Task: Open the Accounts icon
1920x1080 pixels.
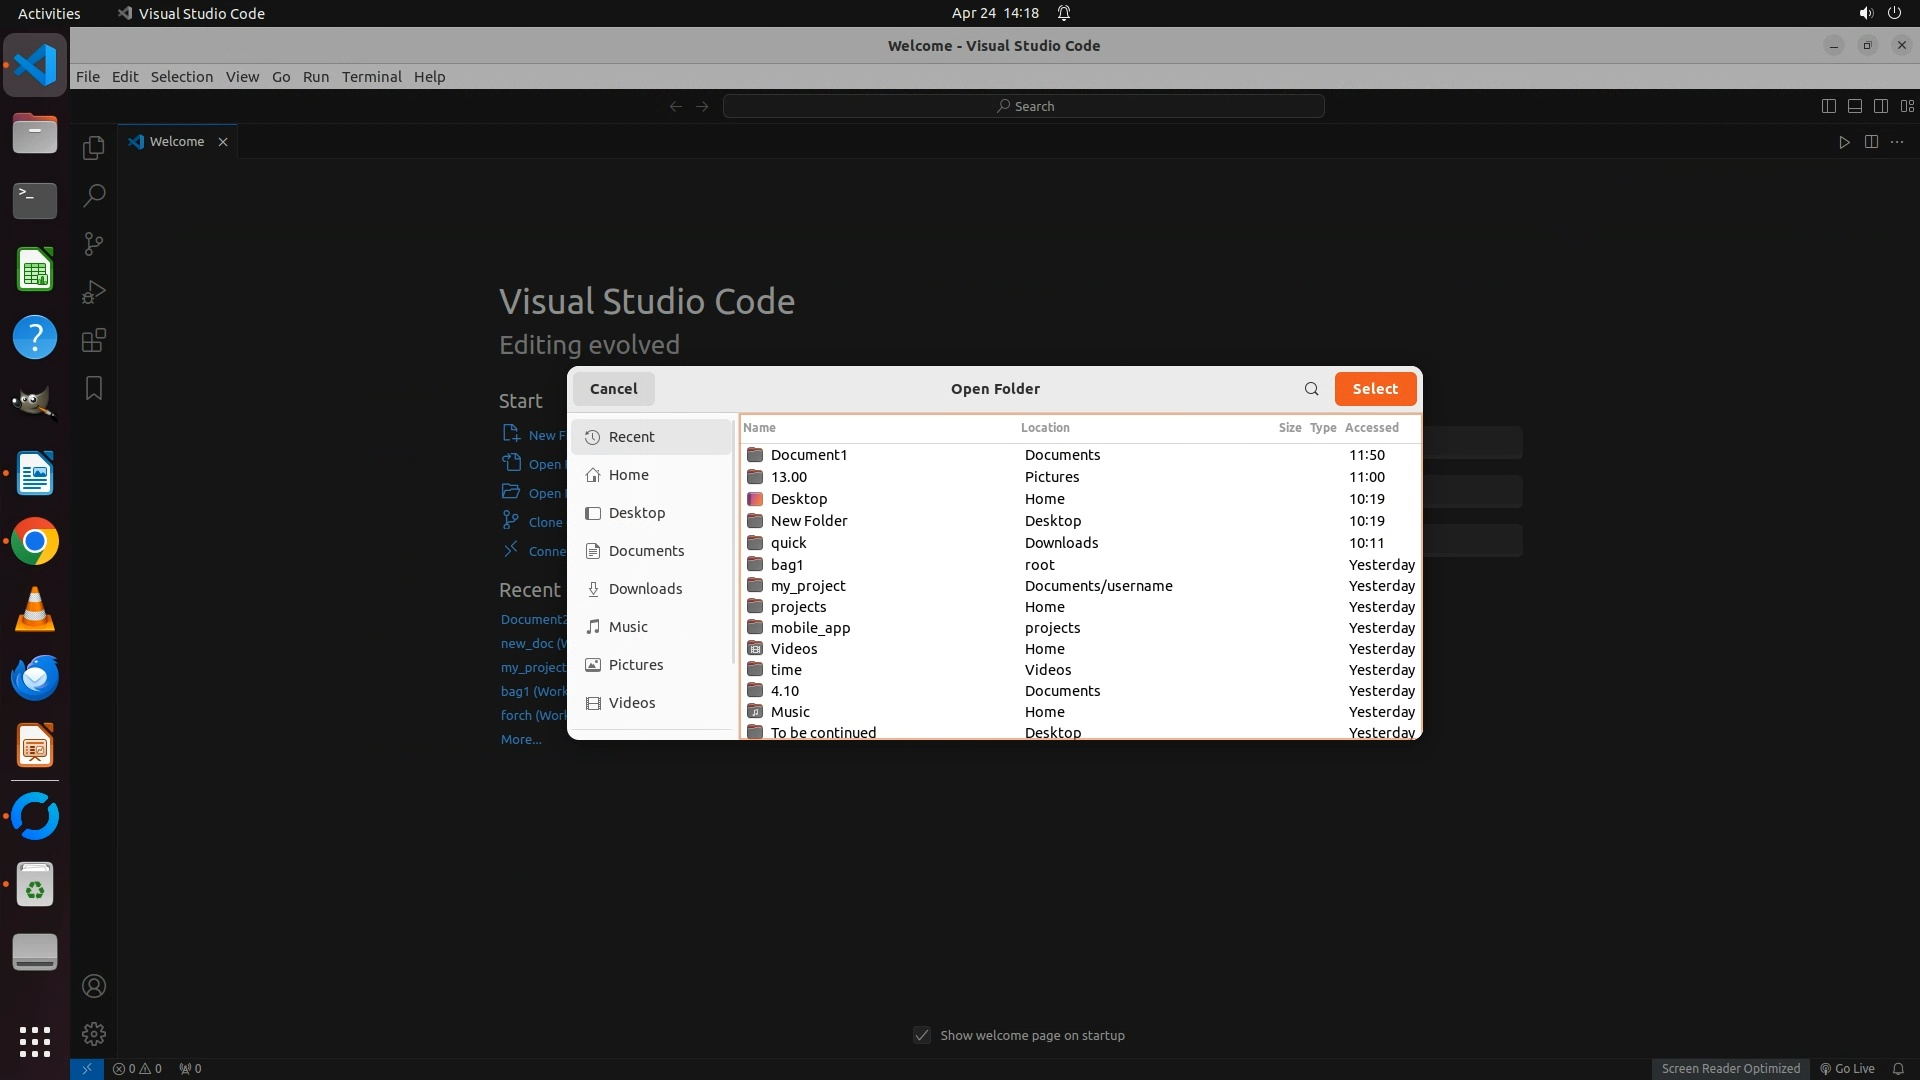Action: click(94, 986)
